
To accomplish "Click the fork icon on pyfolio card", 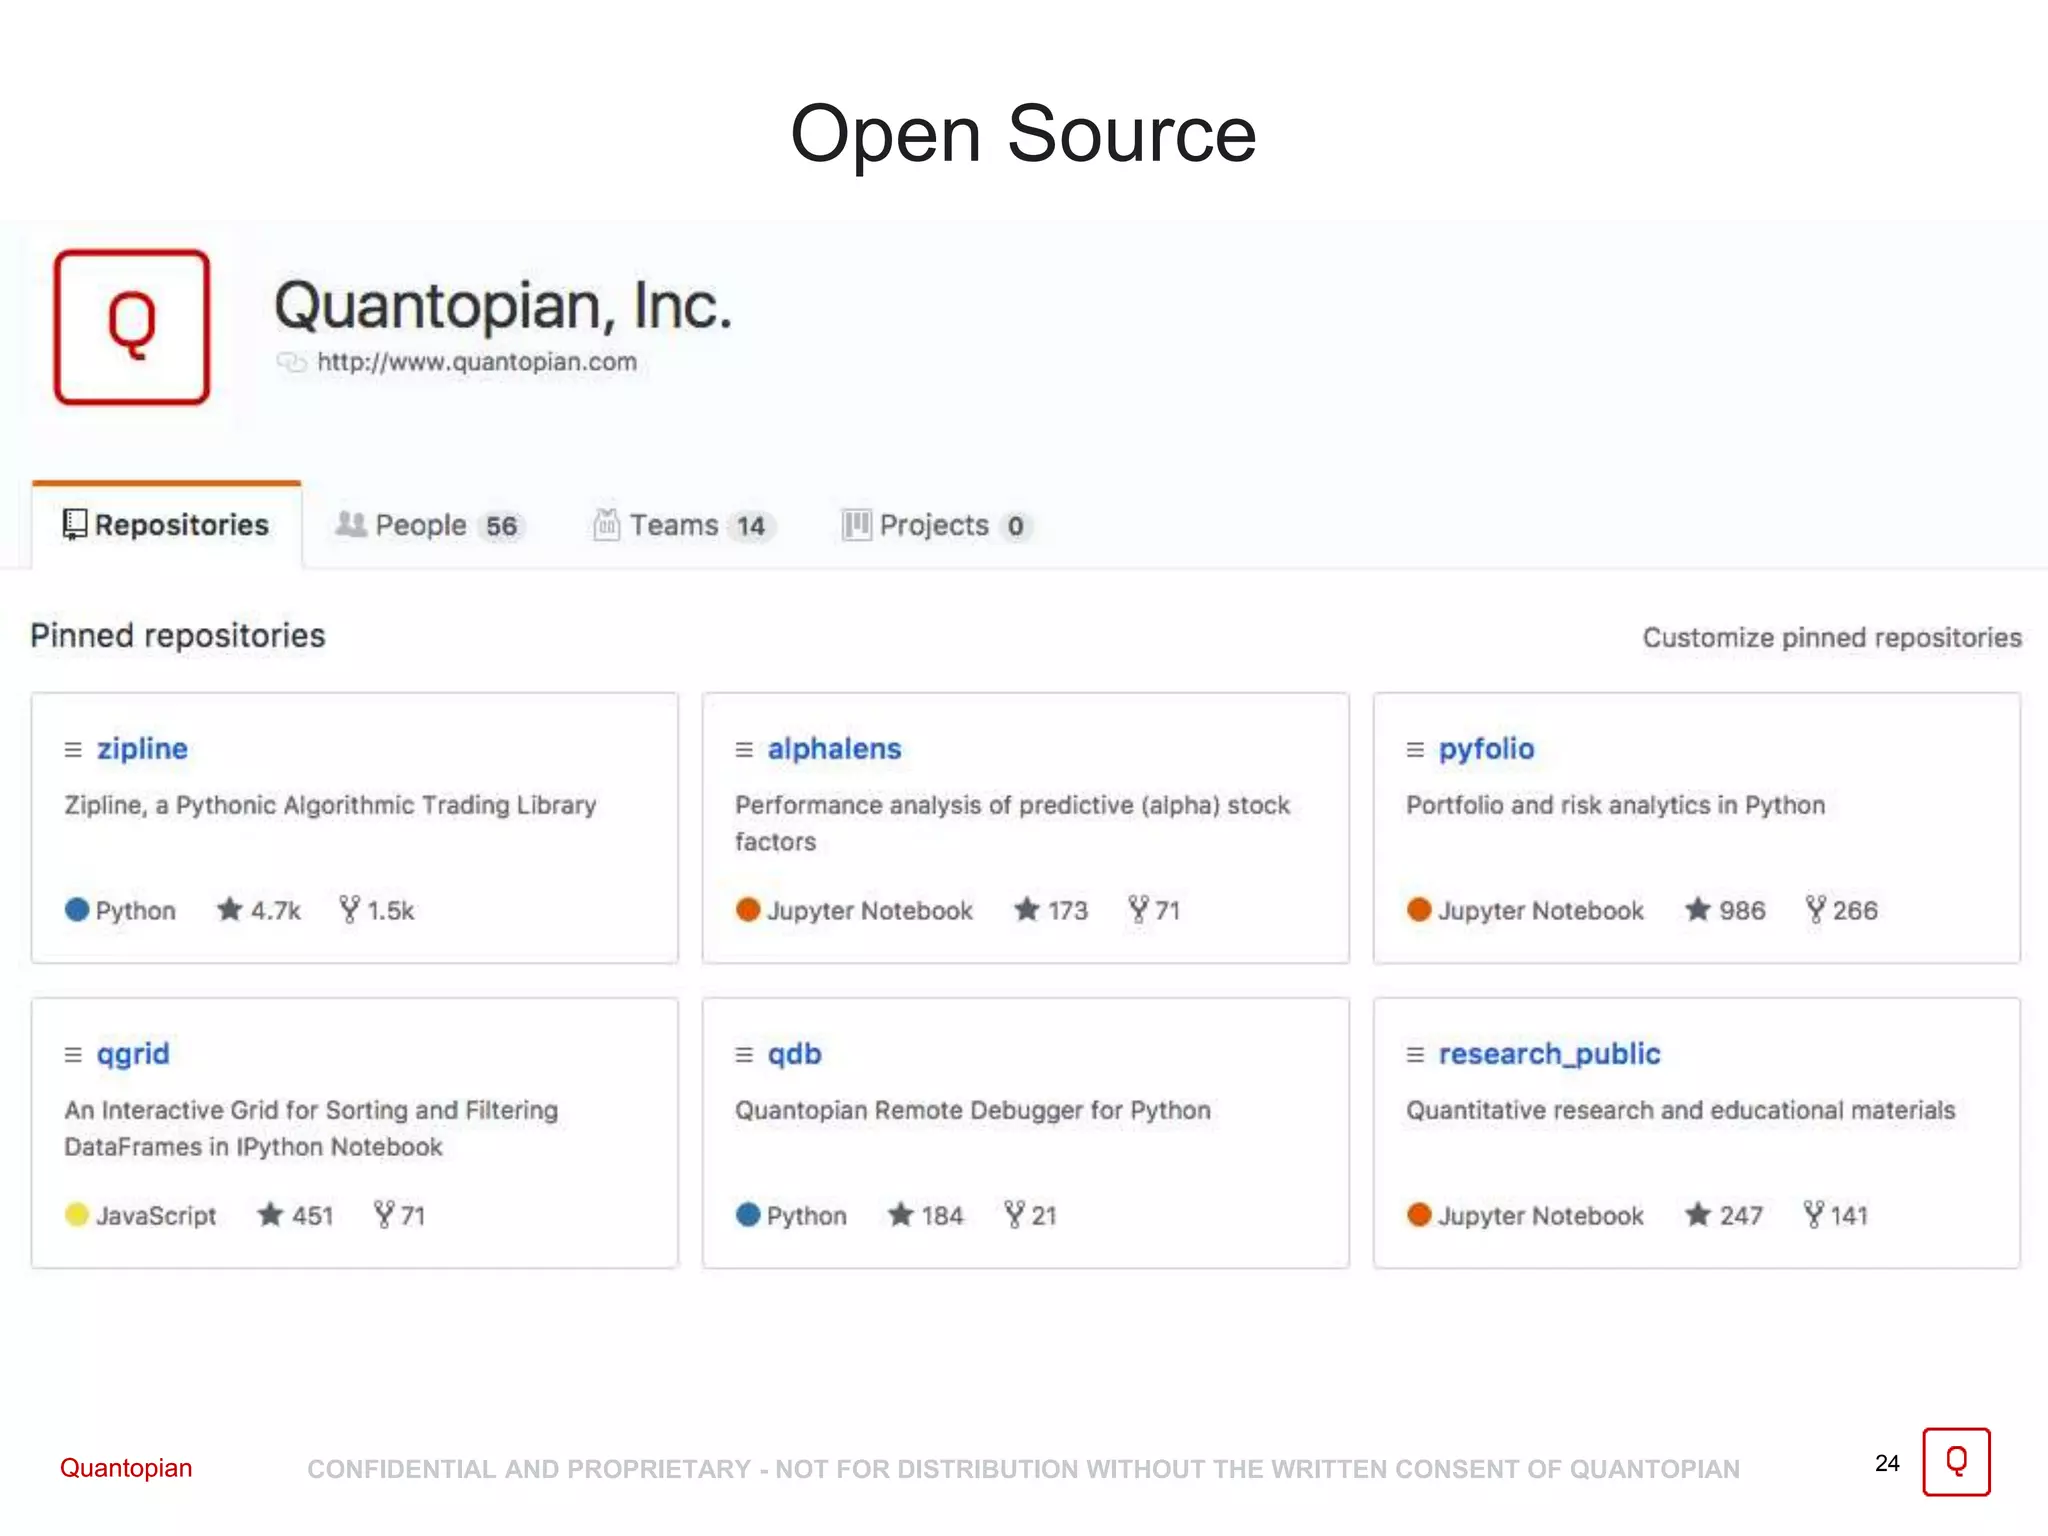I will coord(1816,909).
